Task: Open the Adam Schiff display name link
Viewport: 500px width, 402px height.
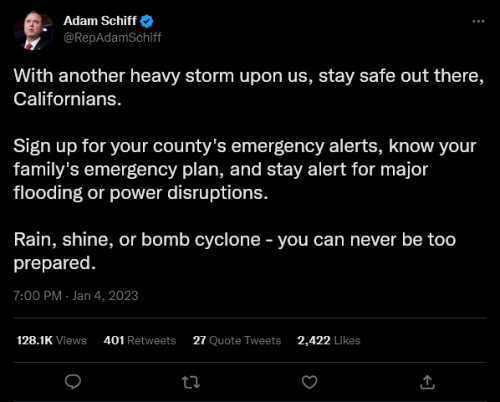Action: 100,21
